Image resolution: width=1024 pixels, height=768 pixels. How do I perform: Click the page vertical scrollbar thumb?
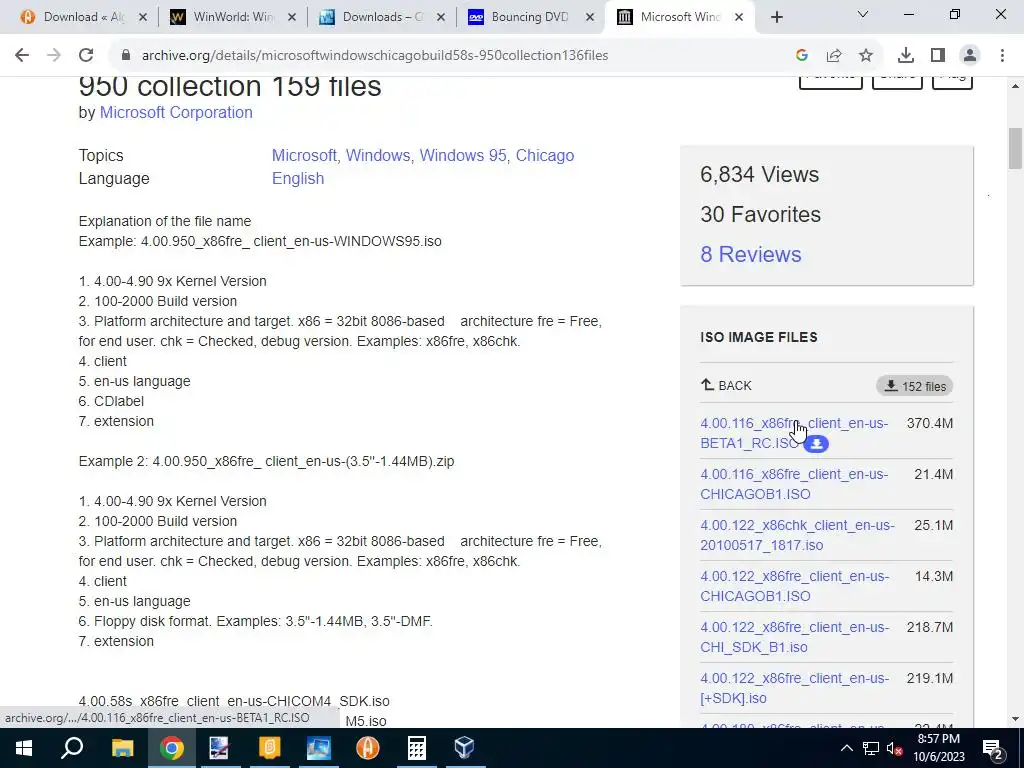[1015, 149]
